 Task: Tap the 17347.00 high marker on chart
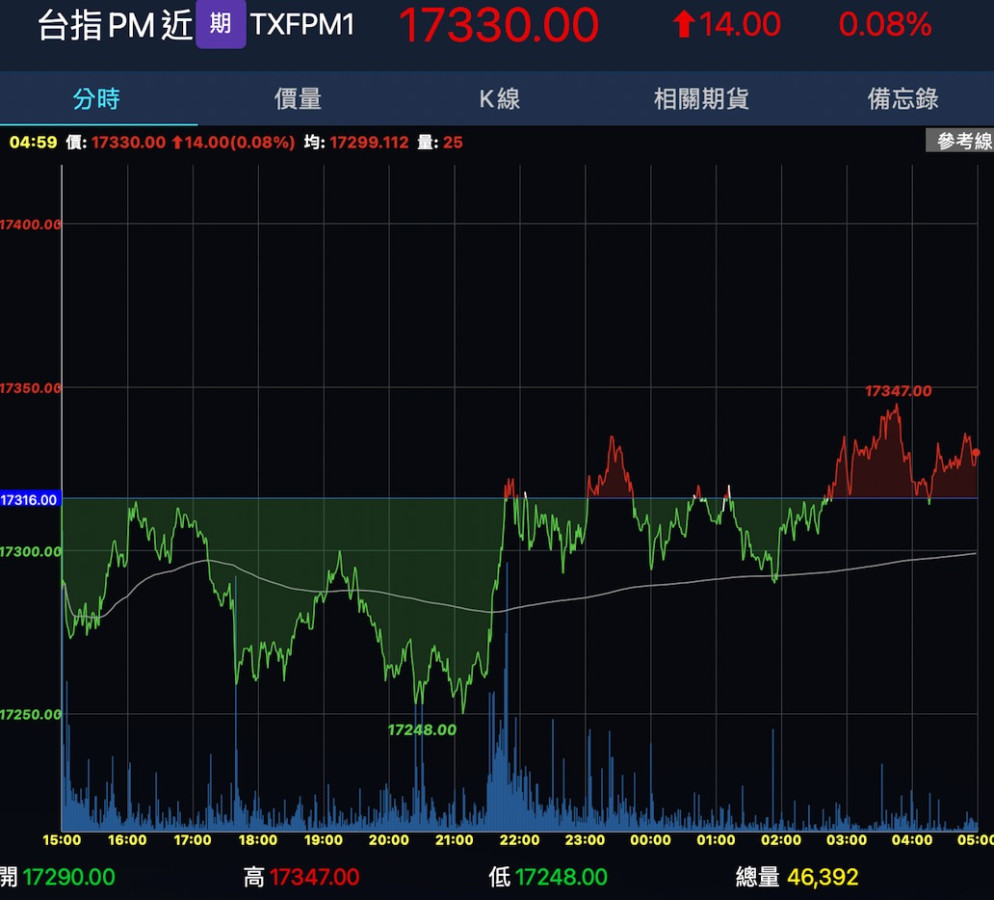(898, 391)
